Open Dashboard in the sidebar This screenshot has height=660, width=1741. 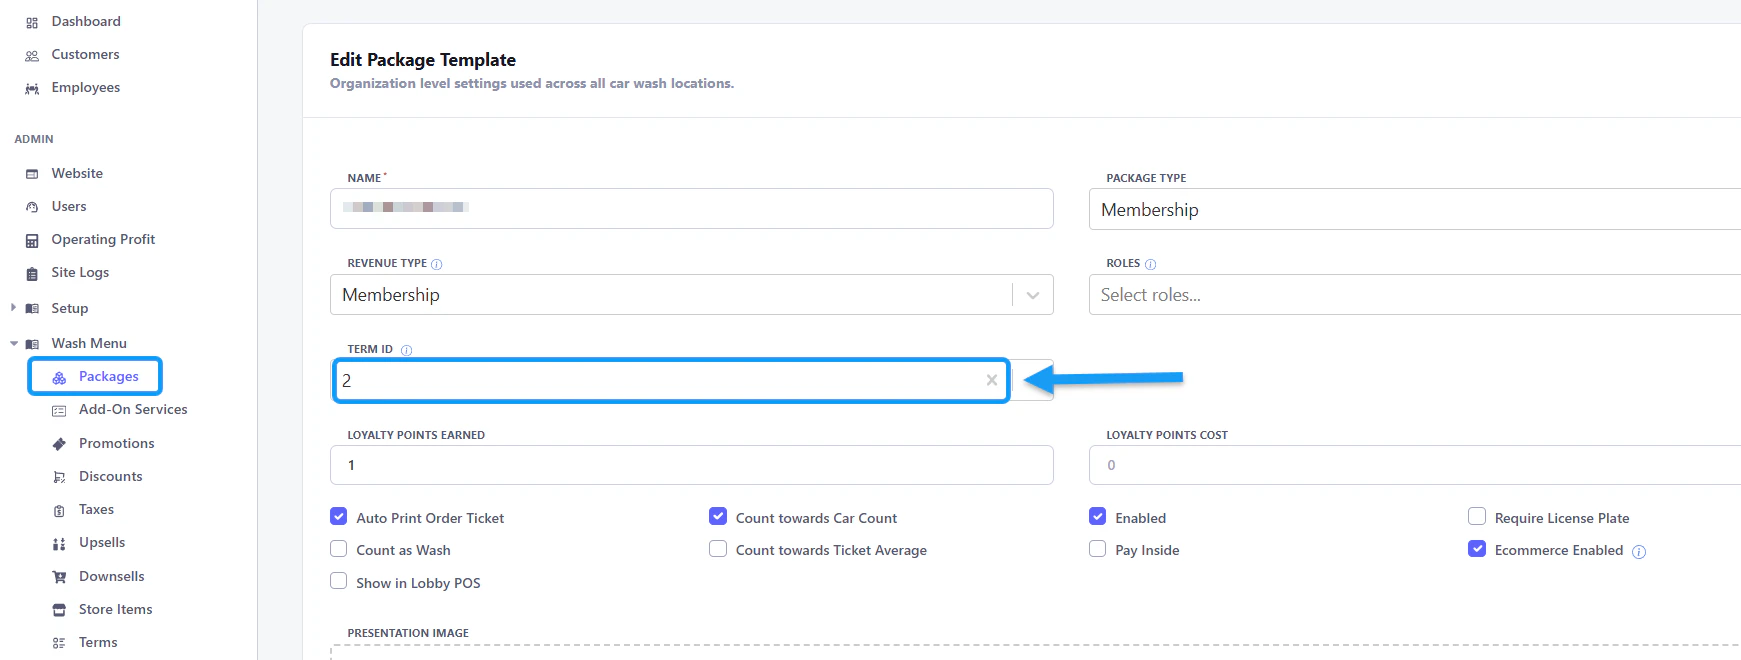(86, 22)
